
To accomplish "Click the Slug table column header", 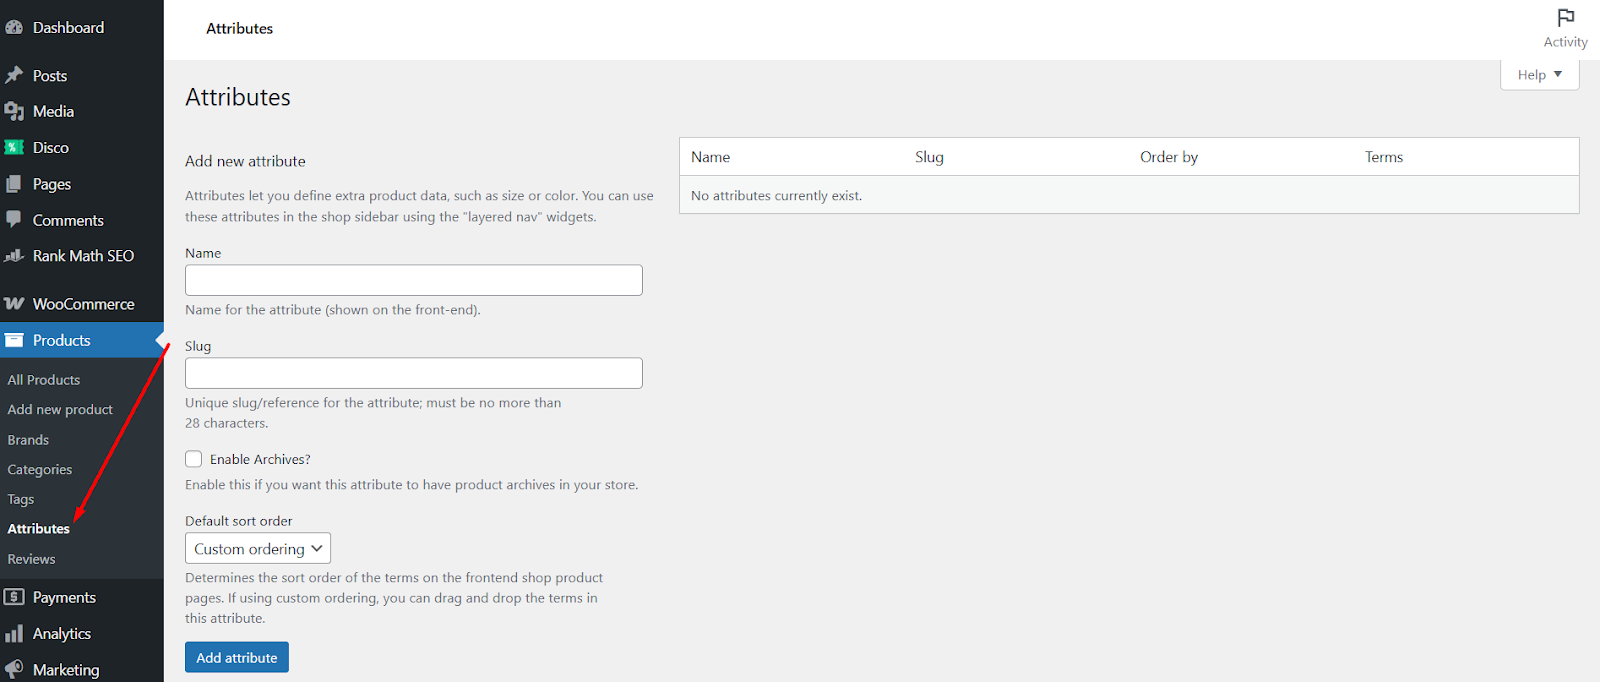I will coord(930,157).
